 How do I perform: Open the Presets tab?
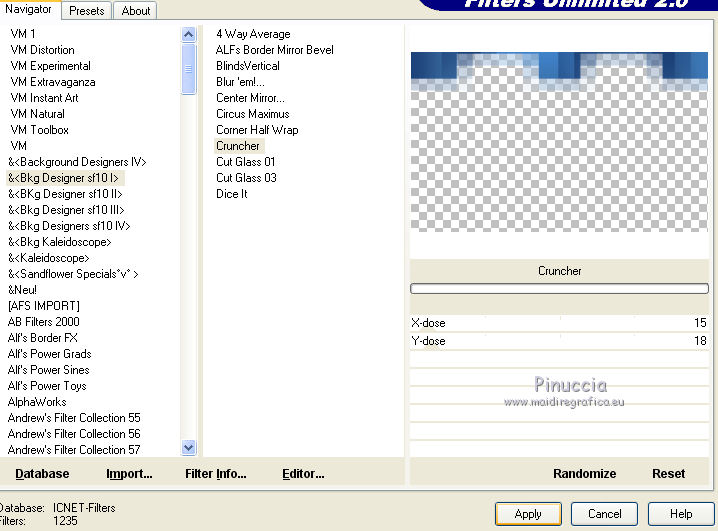(87, 11)
